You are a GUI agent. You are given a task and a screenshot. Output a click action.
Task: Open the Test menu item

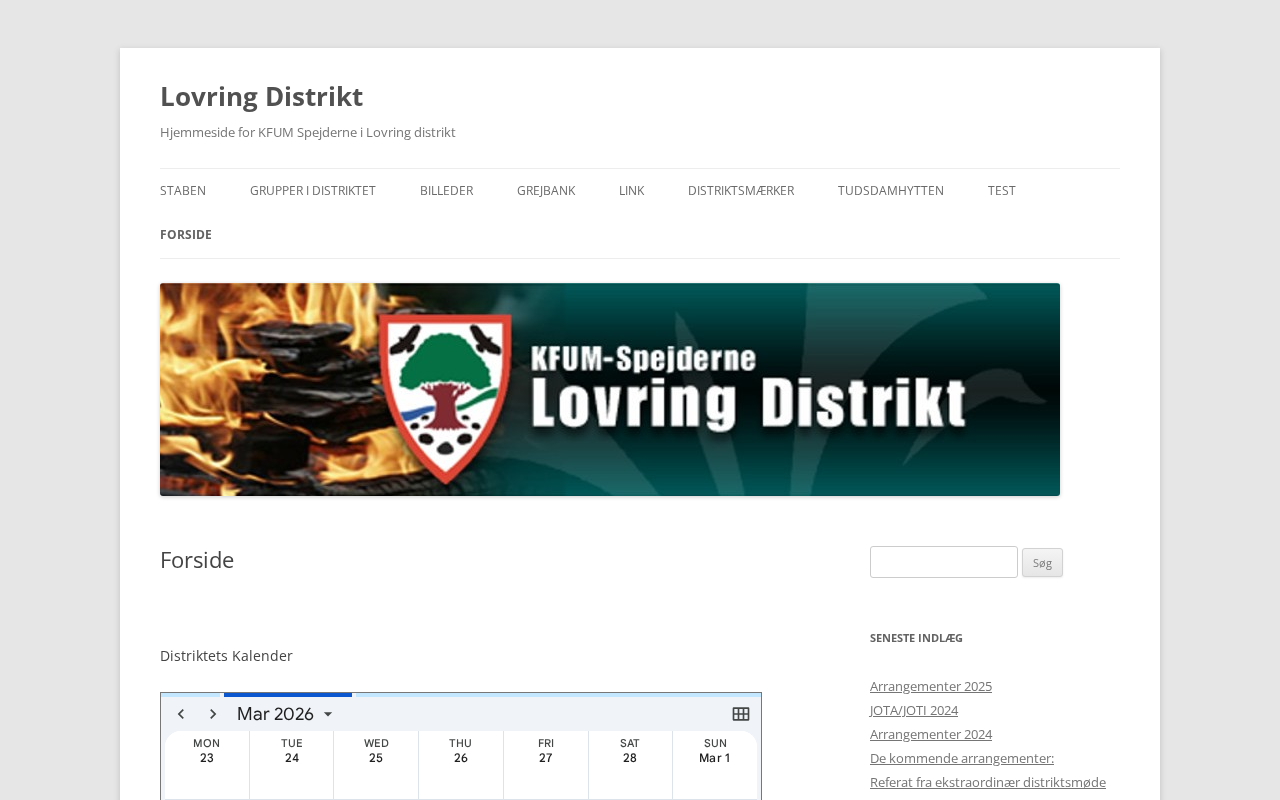tap(1001, 191)
